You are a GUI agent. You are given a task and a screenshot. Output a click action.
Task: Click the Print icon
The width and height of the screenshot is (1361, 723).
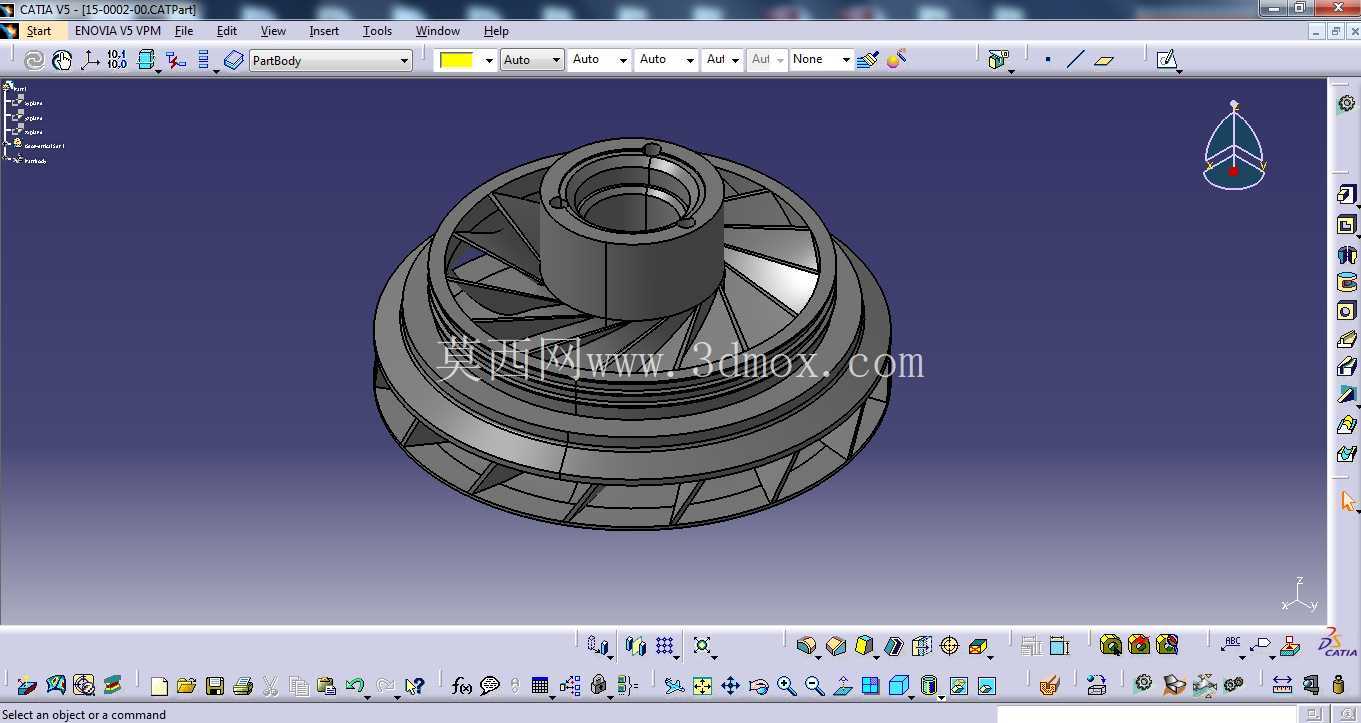click(242, 686)
